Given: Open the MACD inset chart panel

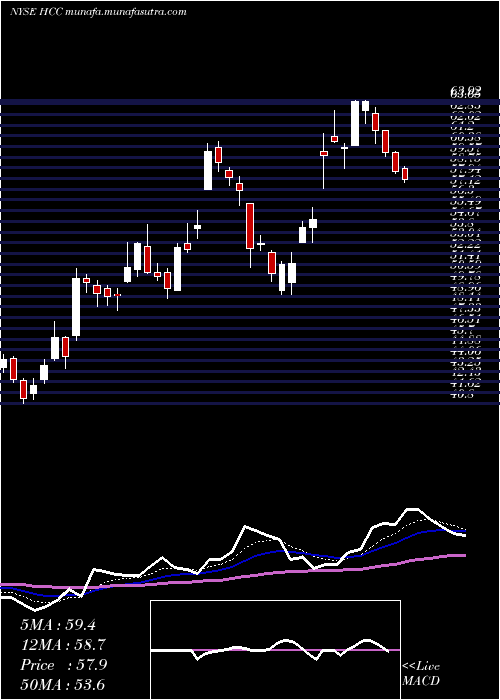Looking at the screenshot, I should click(x=275, y=650).
